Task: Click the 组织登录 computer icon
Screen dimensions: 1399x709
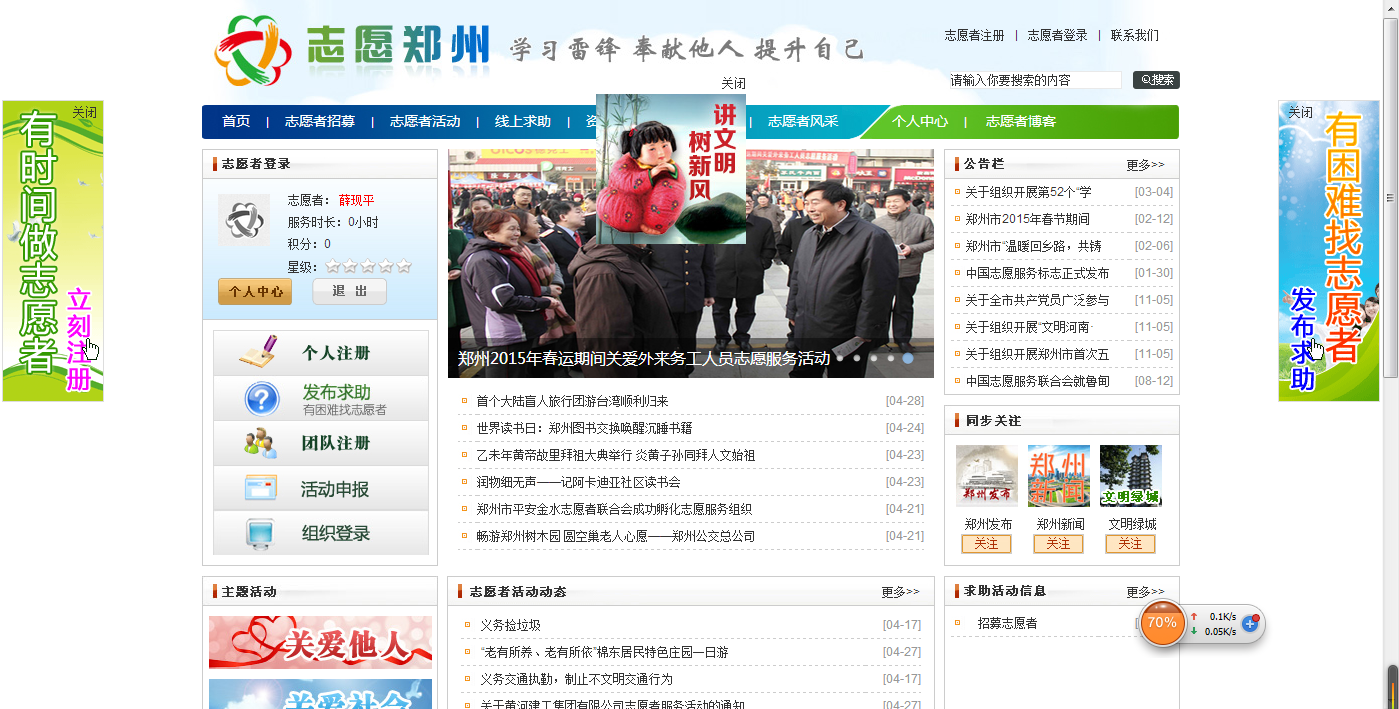Action: pyautogui.click(x=260, y=533)
